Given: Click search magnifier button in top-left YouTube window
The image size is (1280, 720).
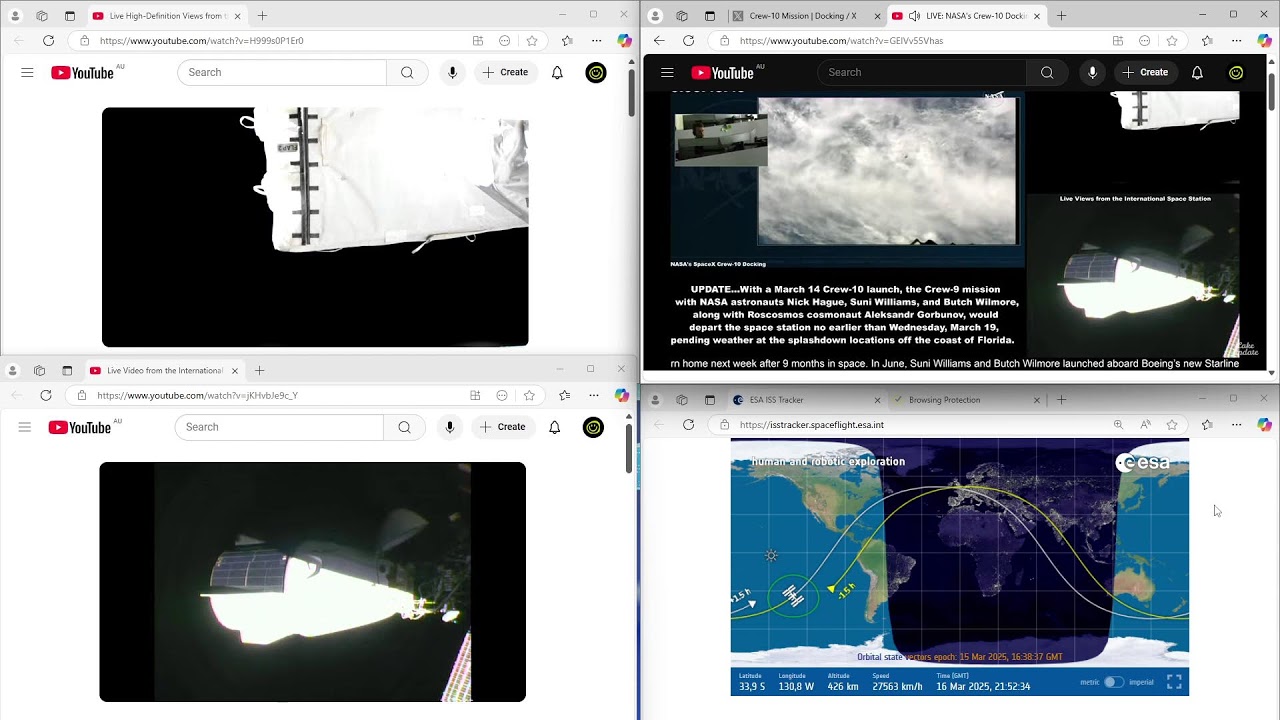Looking at the screenshot, I should click(407, 72).
